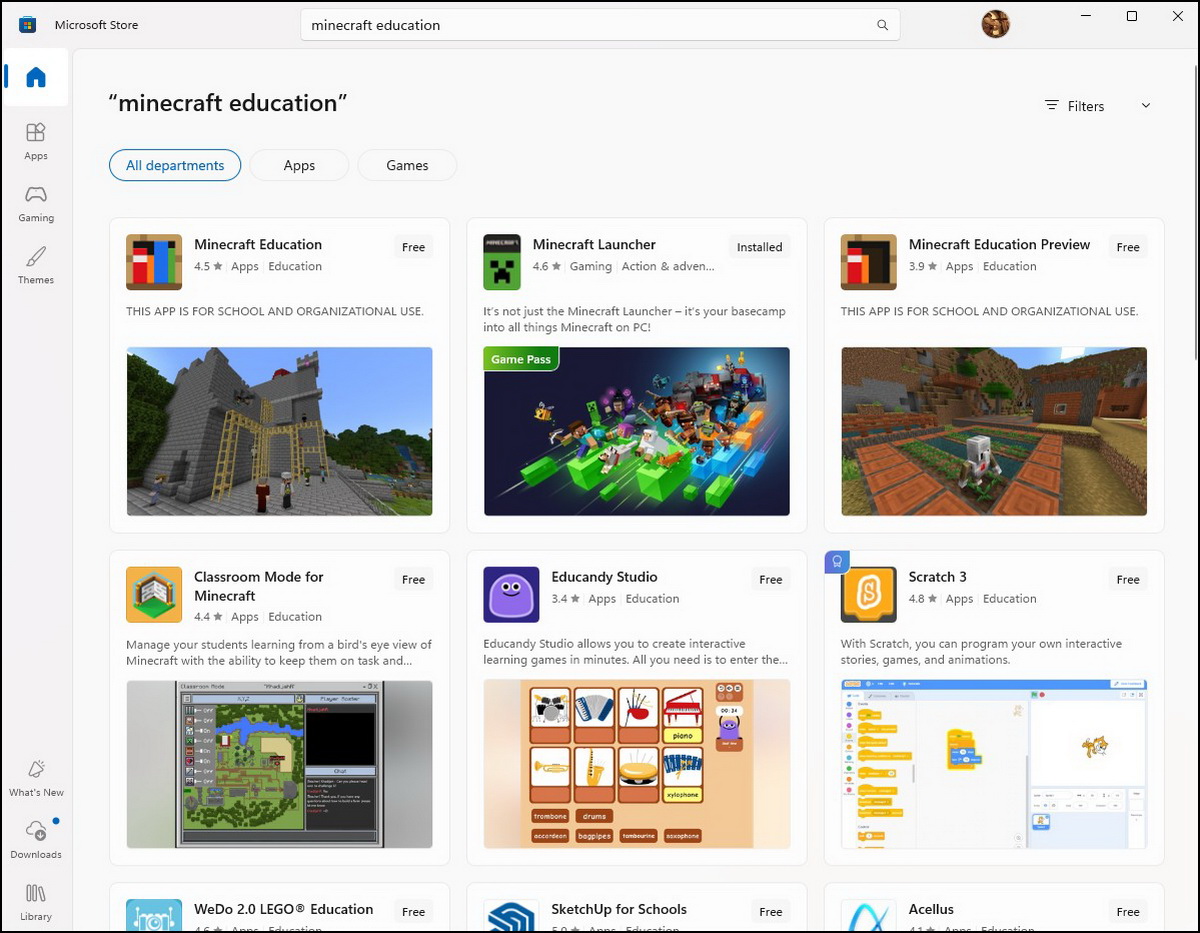Image resolution: width=1200 pixels, height=933 pixels.
Task: Click the badge ribbon on Scratch 3 card
Action: pos(837,562)
